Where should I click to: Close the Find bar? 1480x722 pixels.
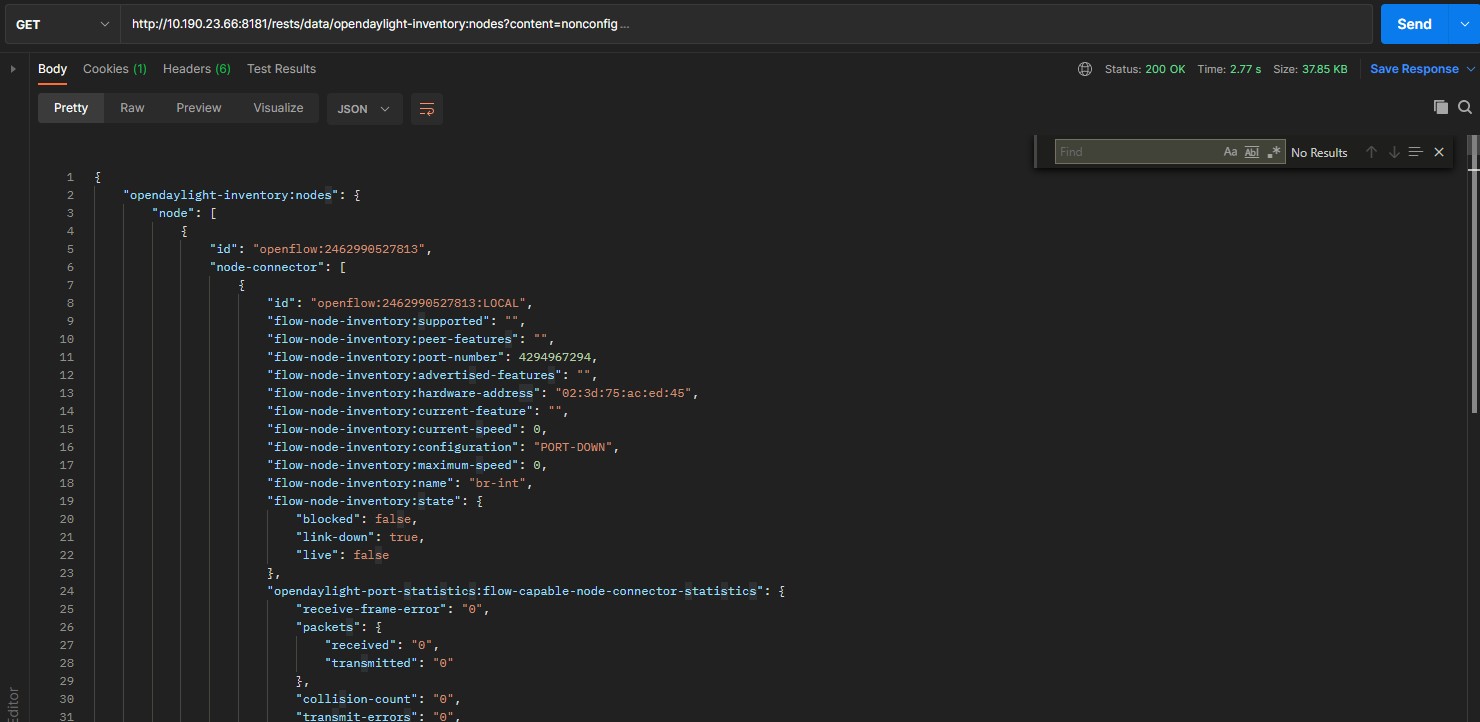[x=1439, y=152]
